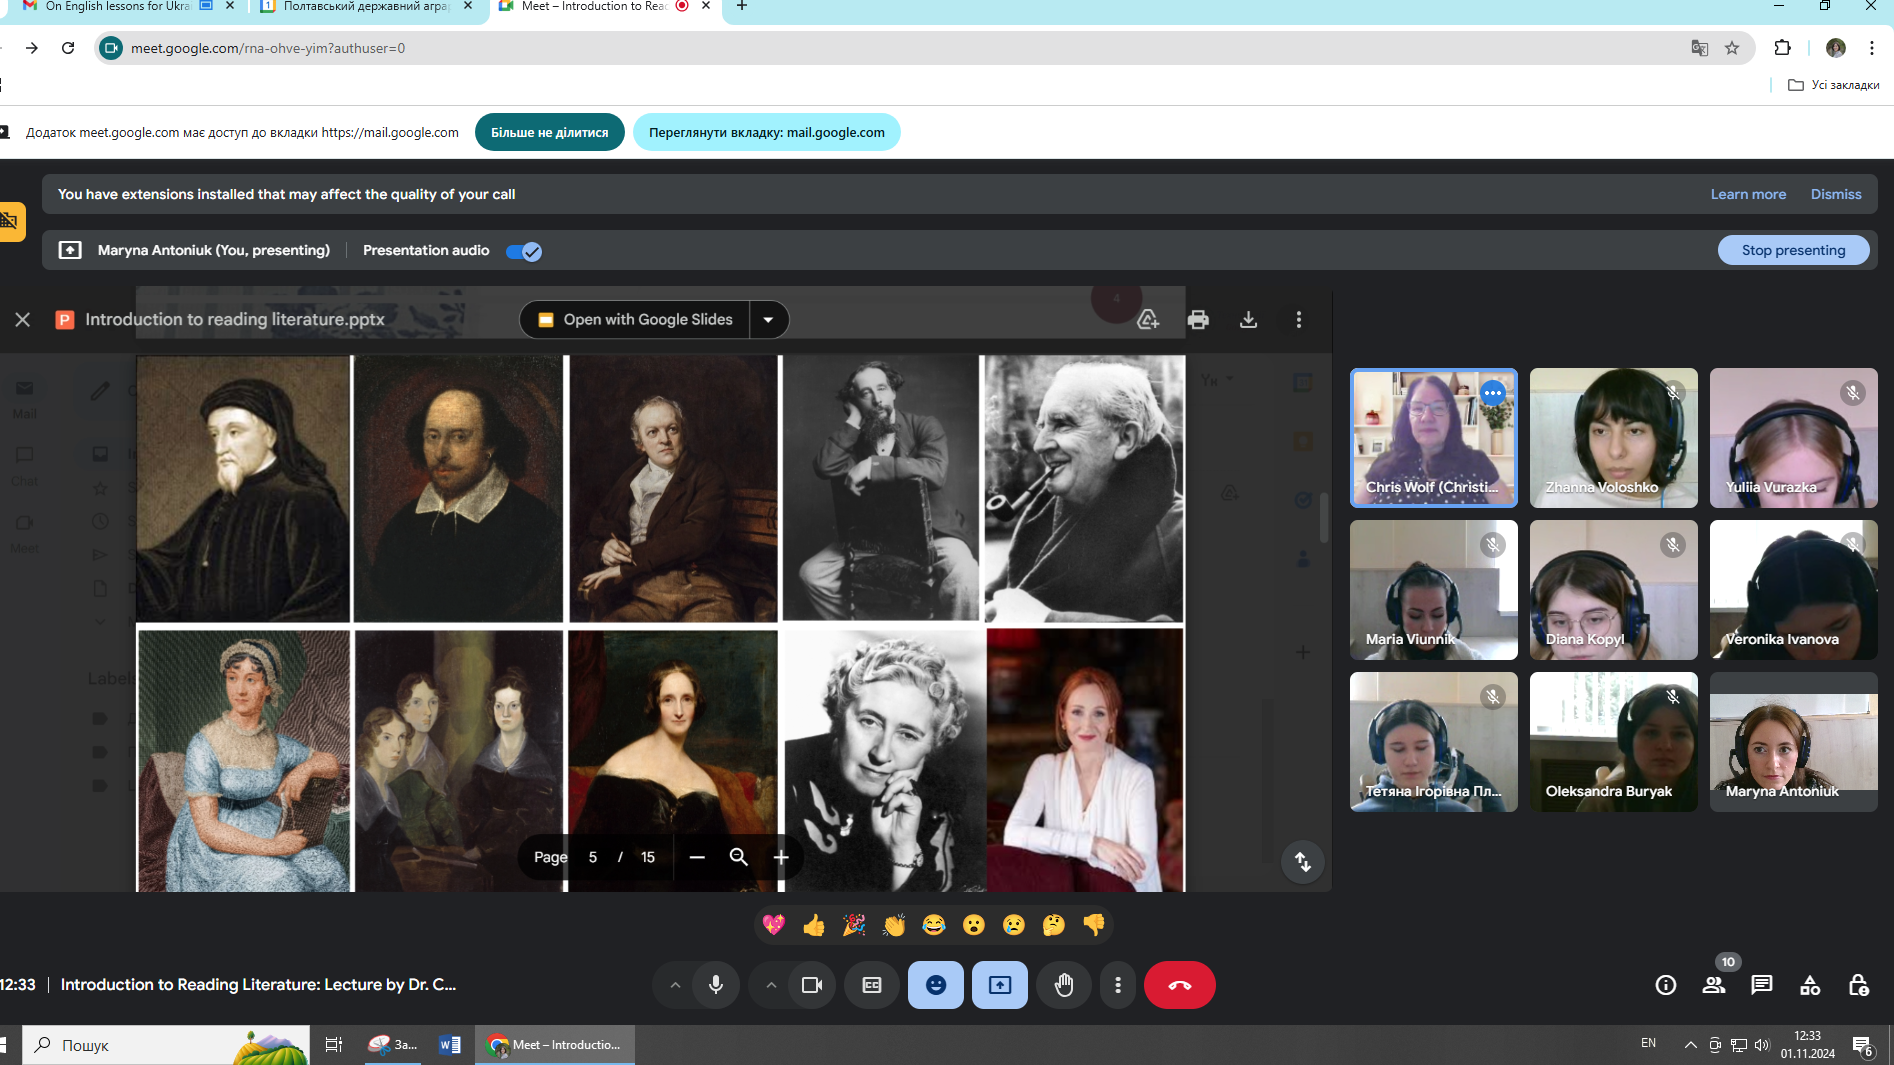The height and width of the screenshot is (1065, 1894).
Task: Zoom out the slide preview
Action: point(697,857)
